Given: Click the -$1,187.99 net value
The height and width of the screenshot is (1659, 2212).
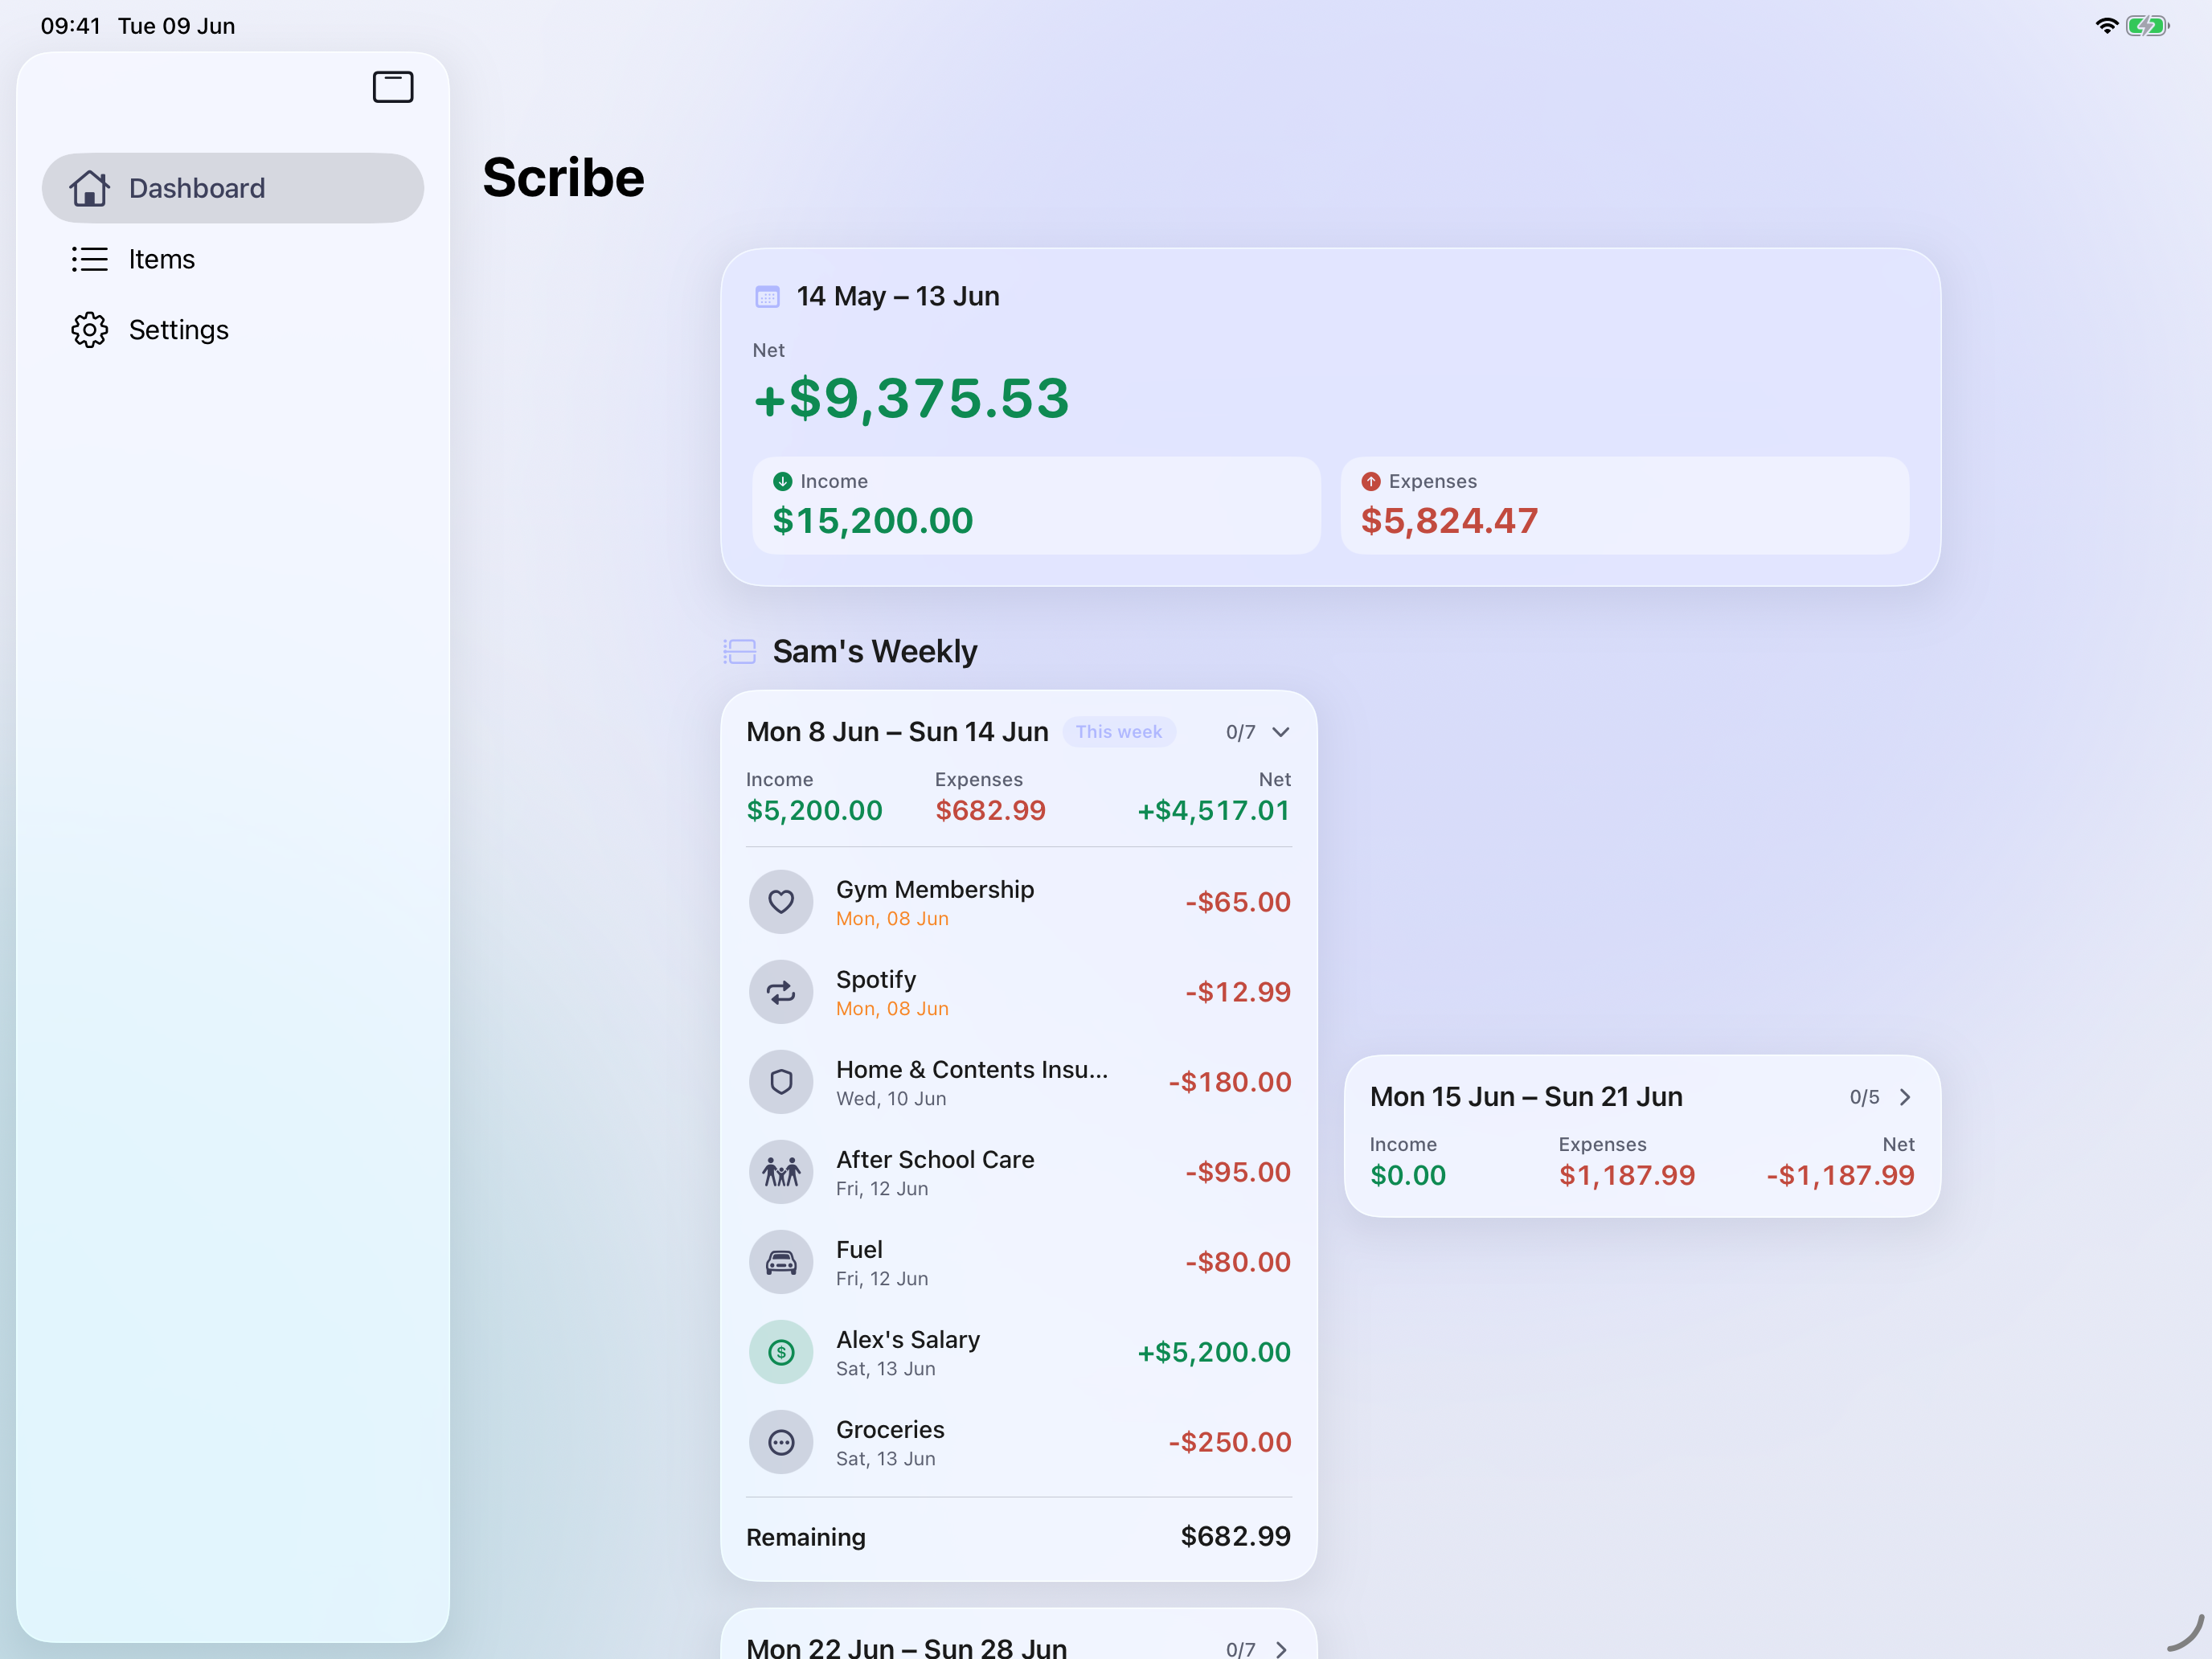Looking at the screenshot, I should pos(1840,1176).
